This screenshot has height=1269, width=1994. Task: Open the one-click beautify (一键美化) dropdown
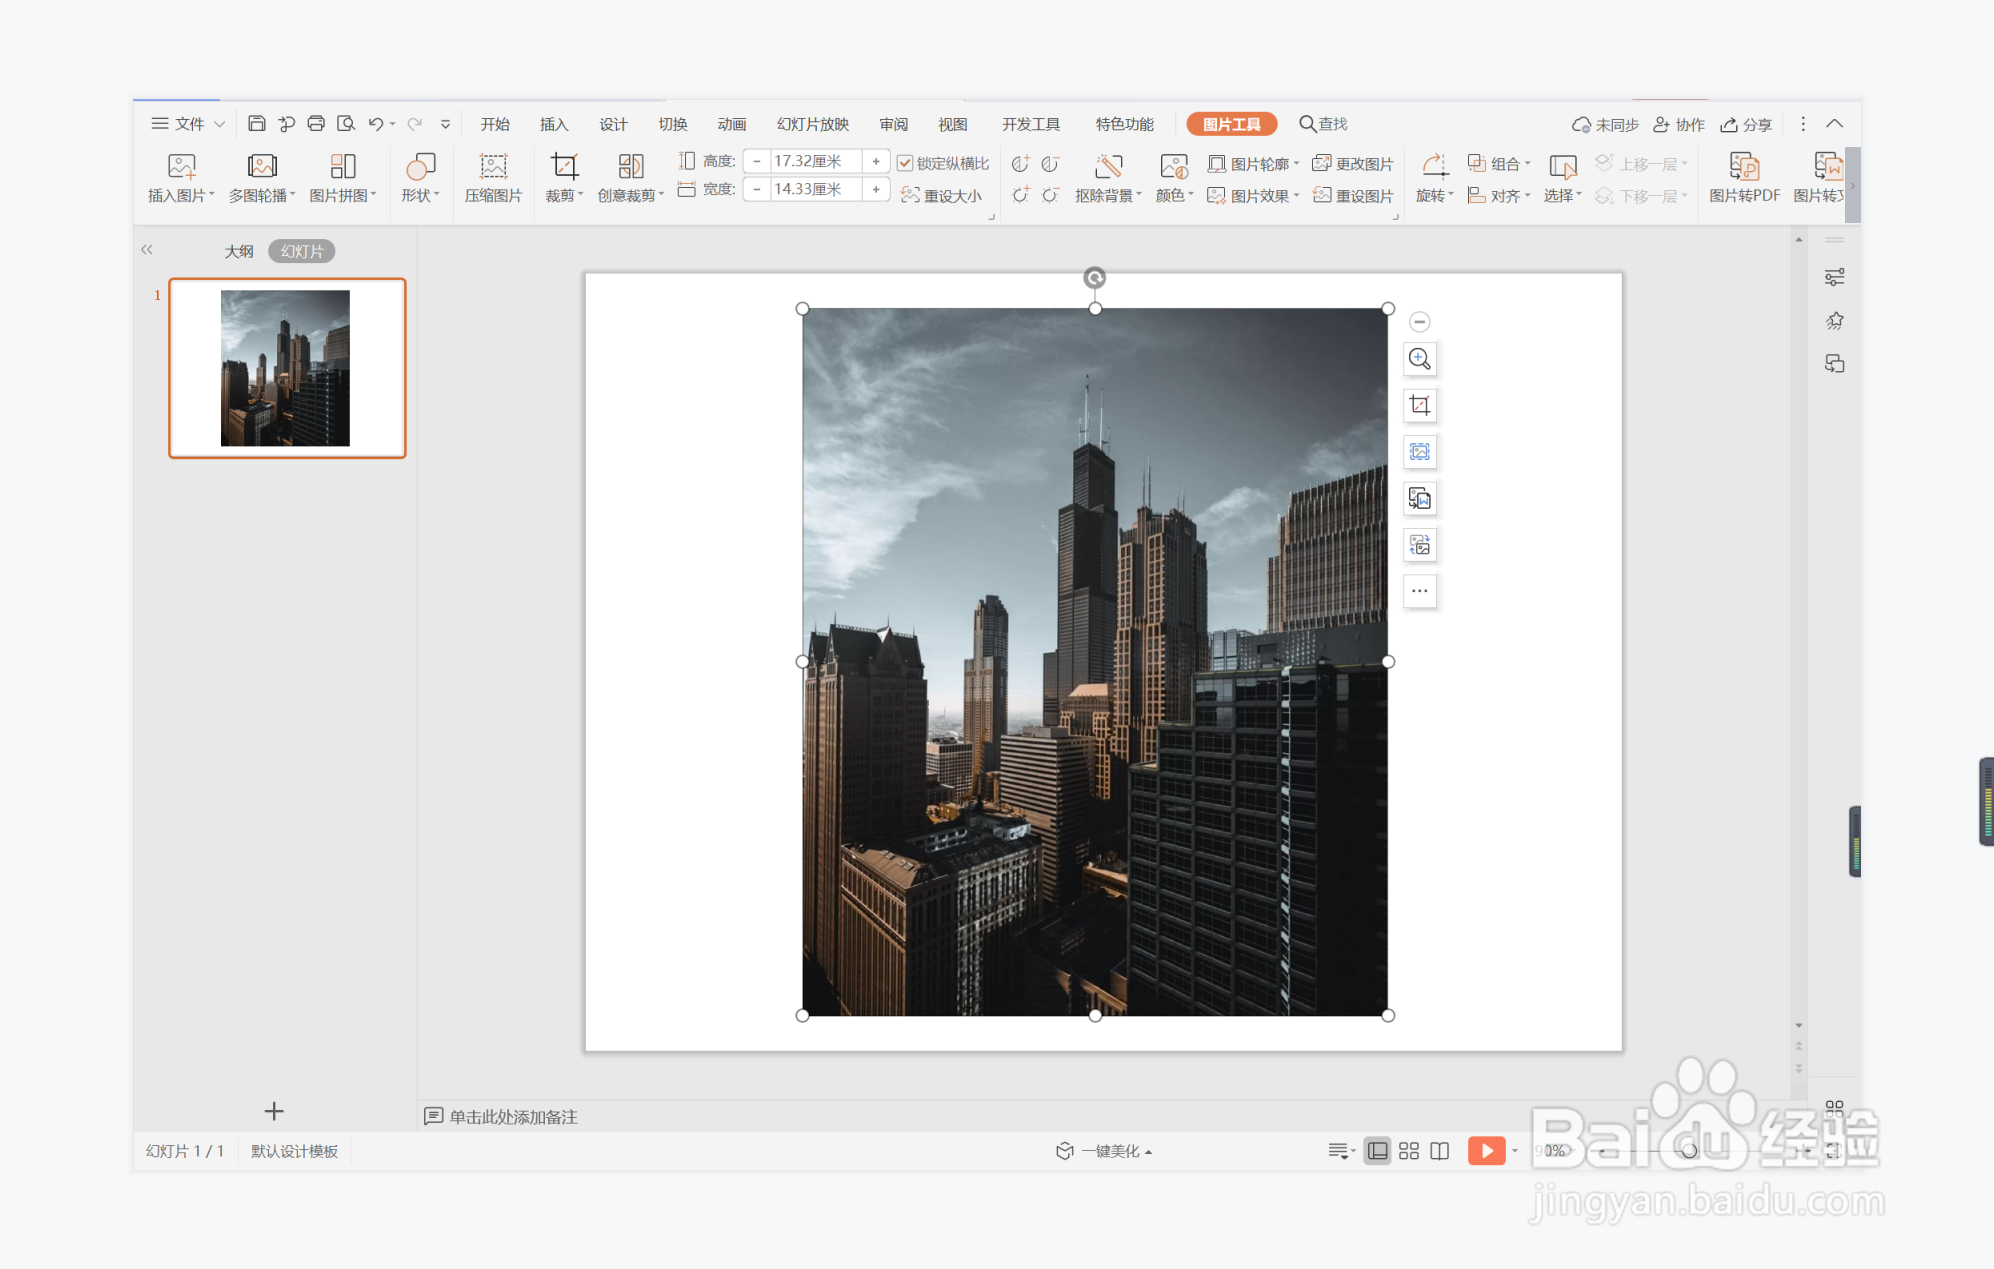tap(1104, 1151)
